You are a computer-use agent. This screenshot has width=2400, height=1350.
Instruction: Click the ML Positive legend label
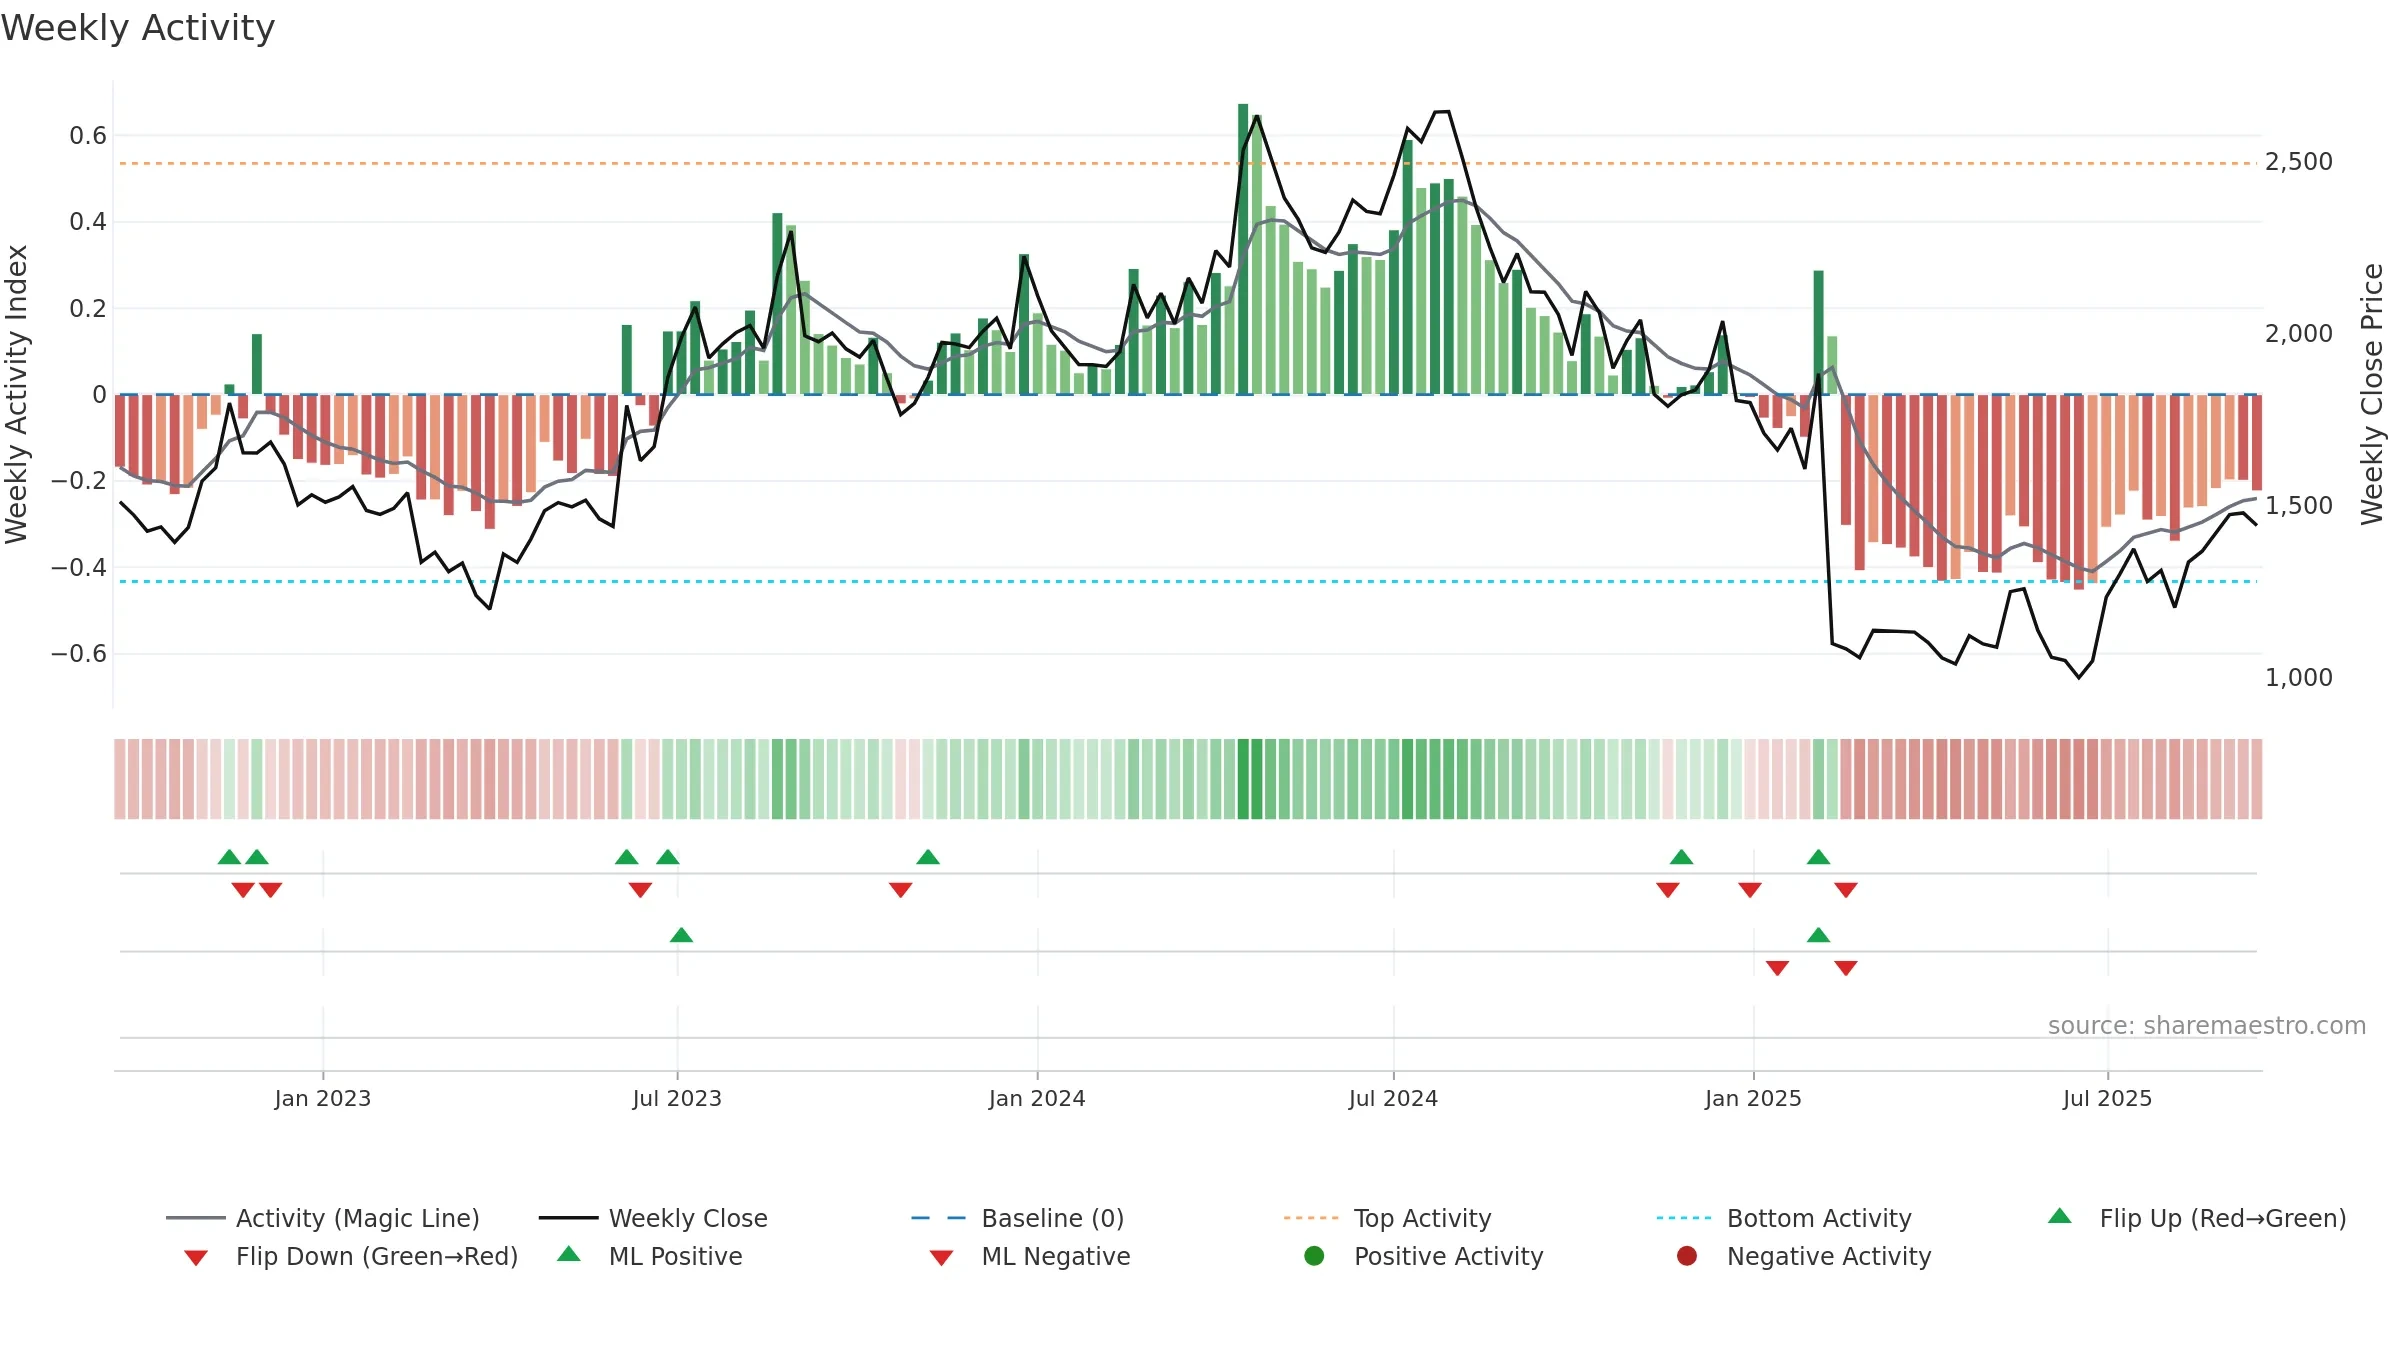[x=676, y=1256]
